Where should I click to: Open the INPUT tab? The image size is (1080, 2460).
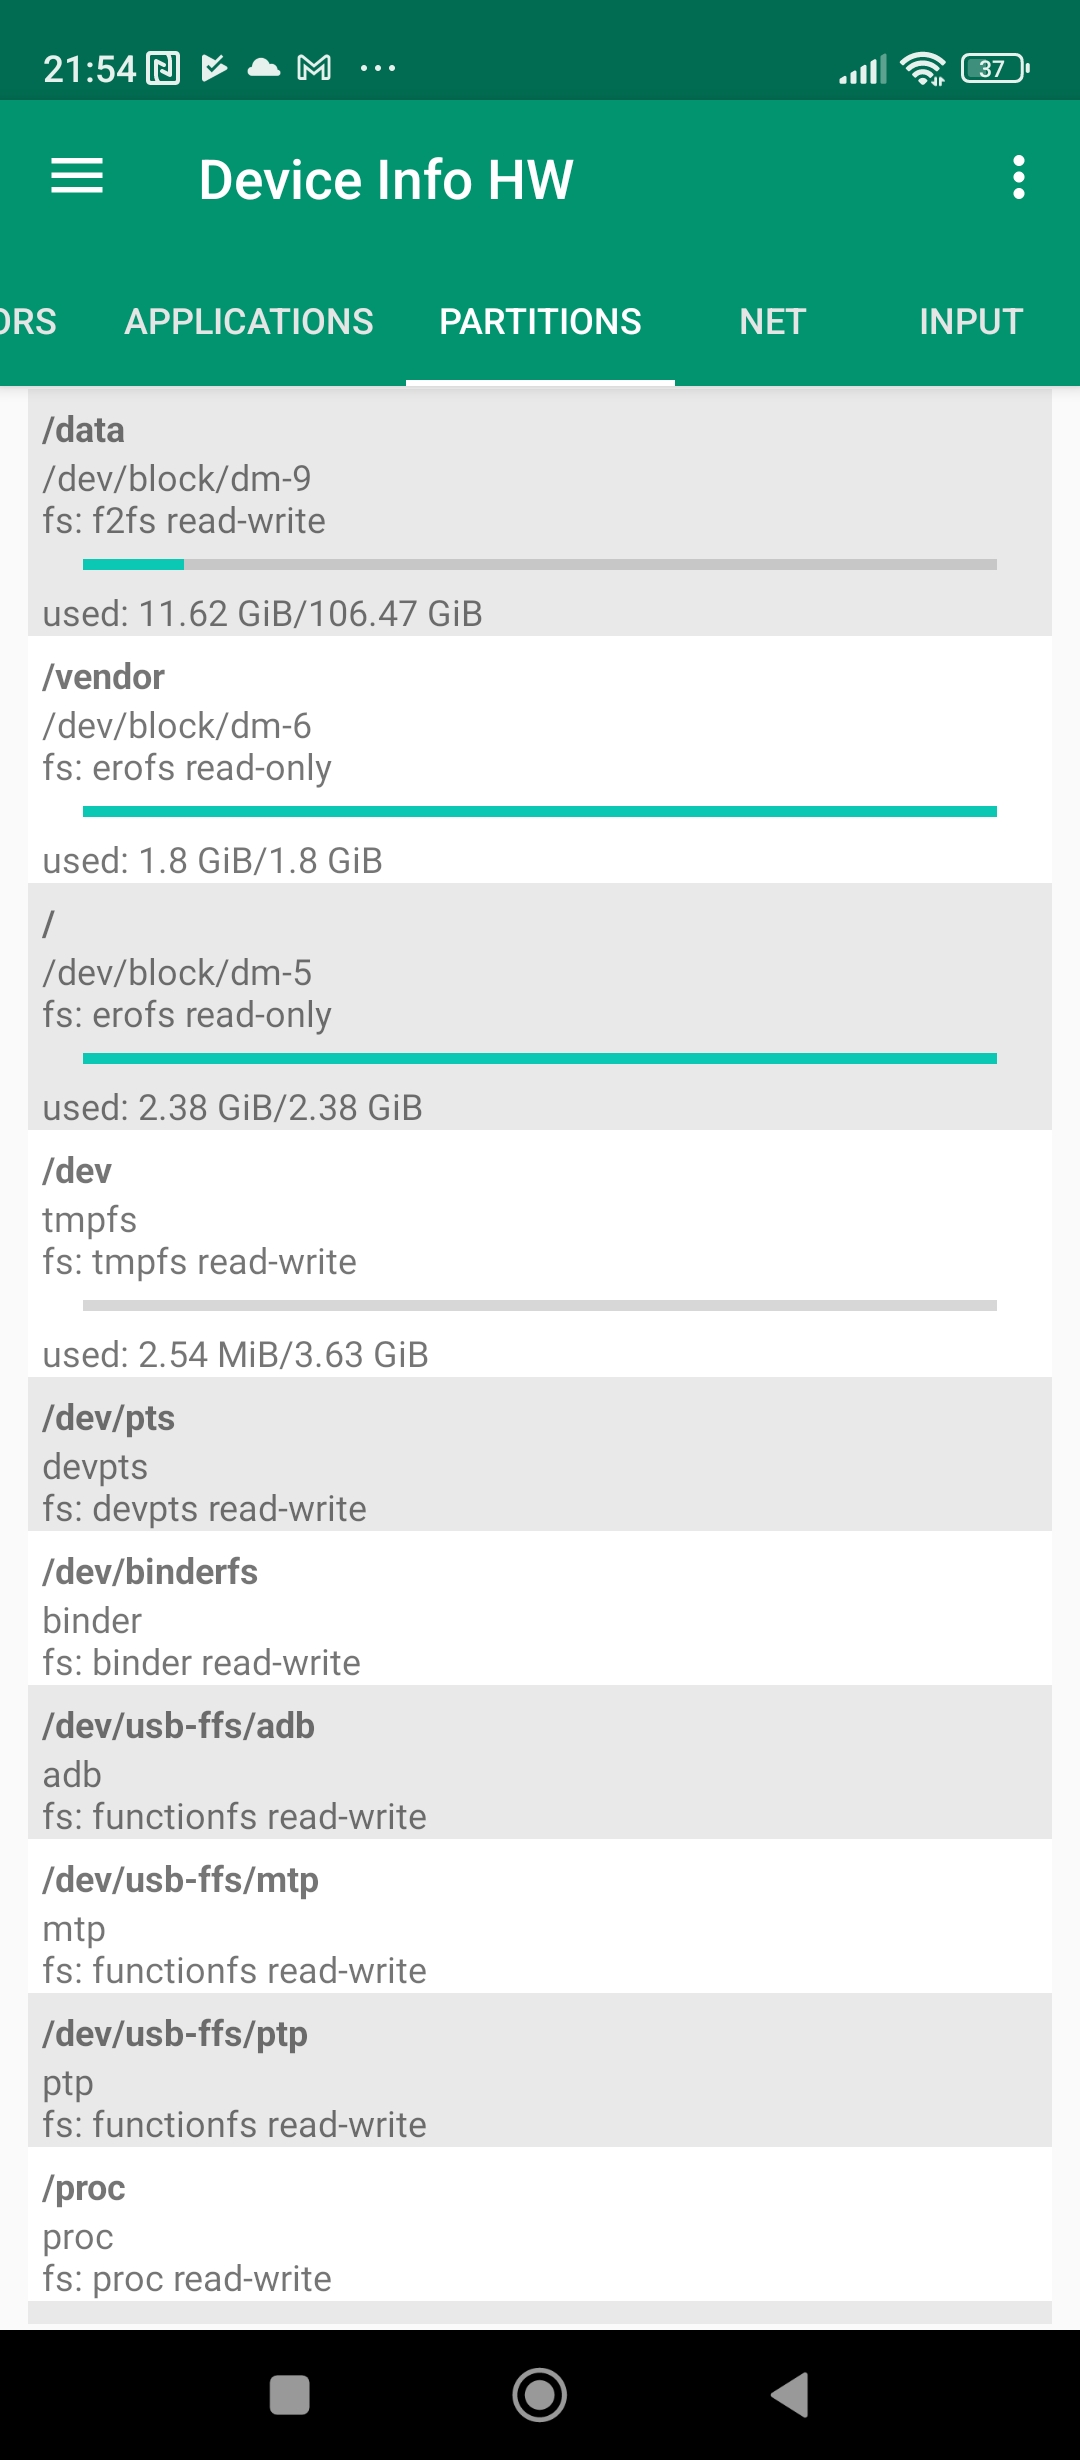pos(970,322)
